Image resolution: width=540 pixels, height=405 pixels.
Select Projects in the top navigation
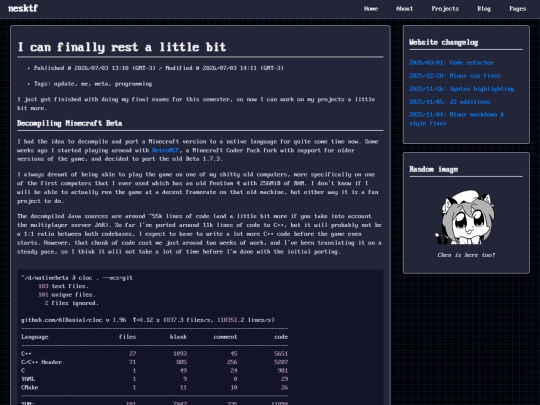pyautogui.click(x=445, y=9)
